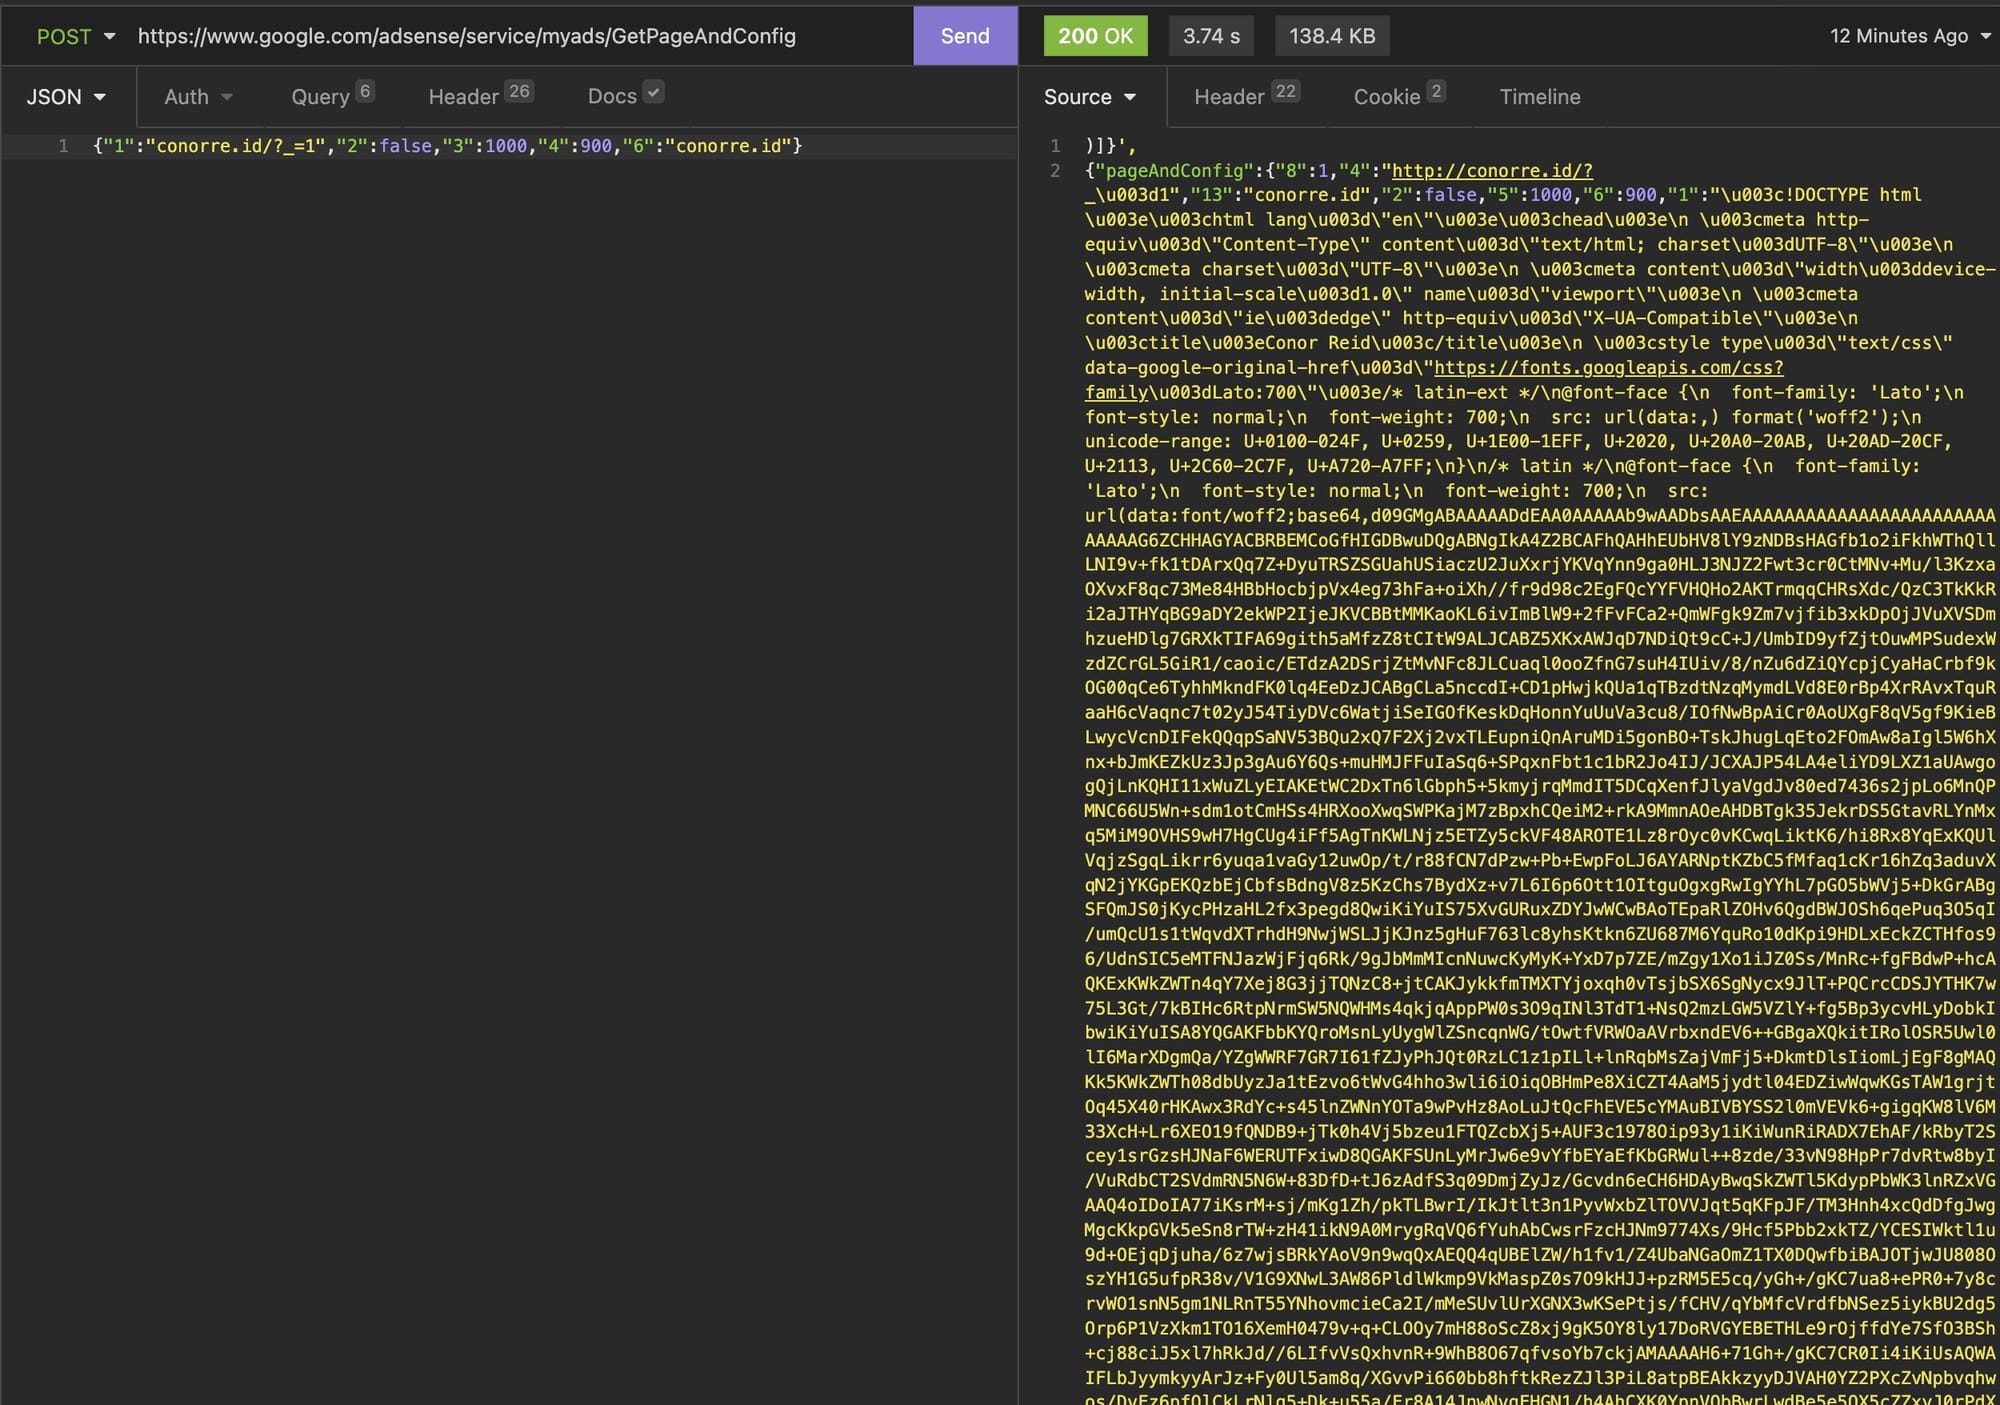Image resolution: width=2000 pixels, height=1405 pixels.
Task: Open the POST method dropdown
Action: 76,37
